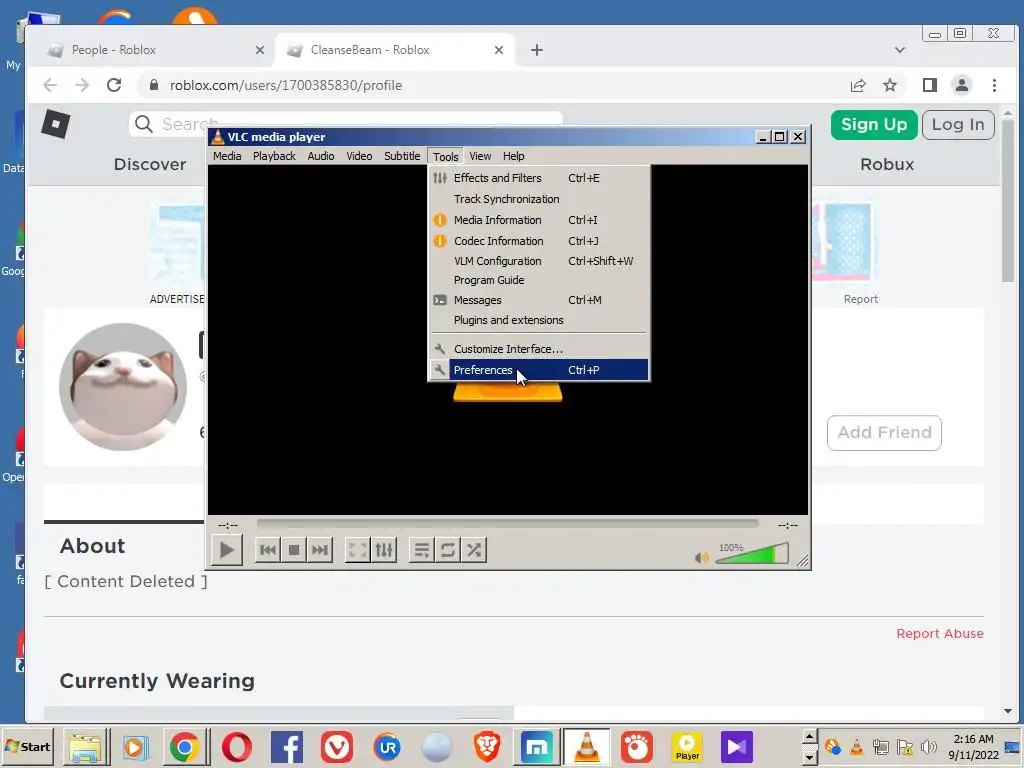
Task: Skip to previous track in VLC
Action: tap(268, 550)
